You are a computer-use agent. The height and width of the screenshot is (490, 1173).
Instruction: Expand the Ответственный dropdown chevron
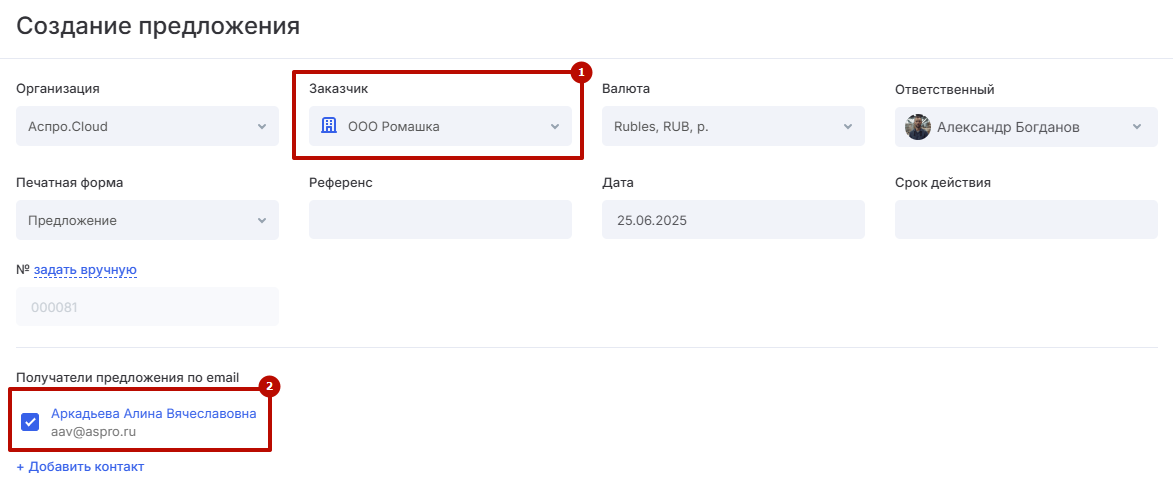click(x=1137, y=127)
